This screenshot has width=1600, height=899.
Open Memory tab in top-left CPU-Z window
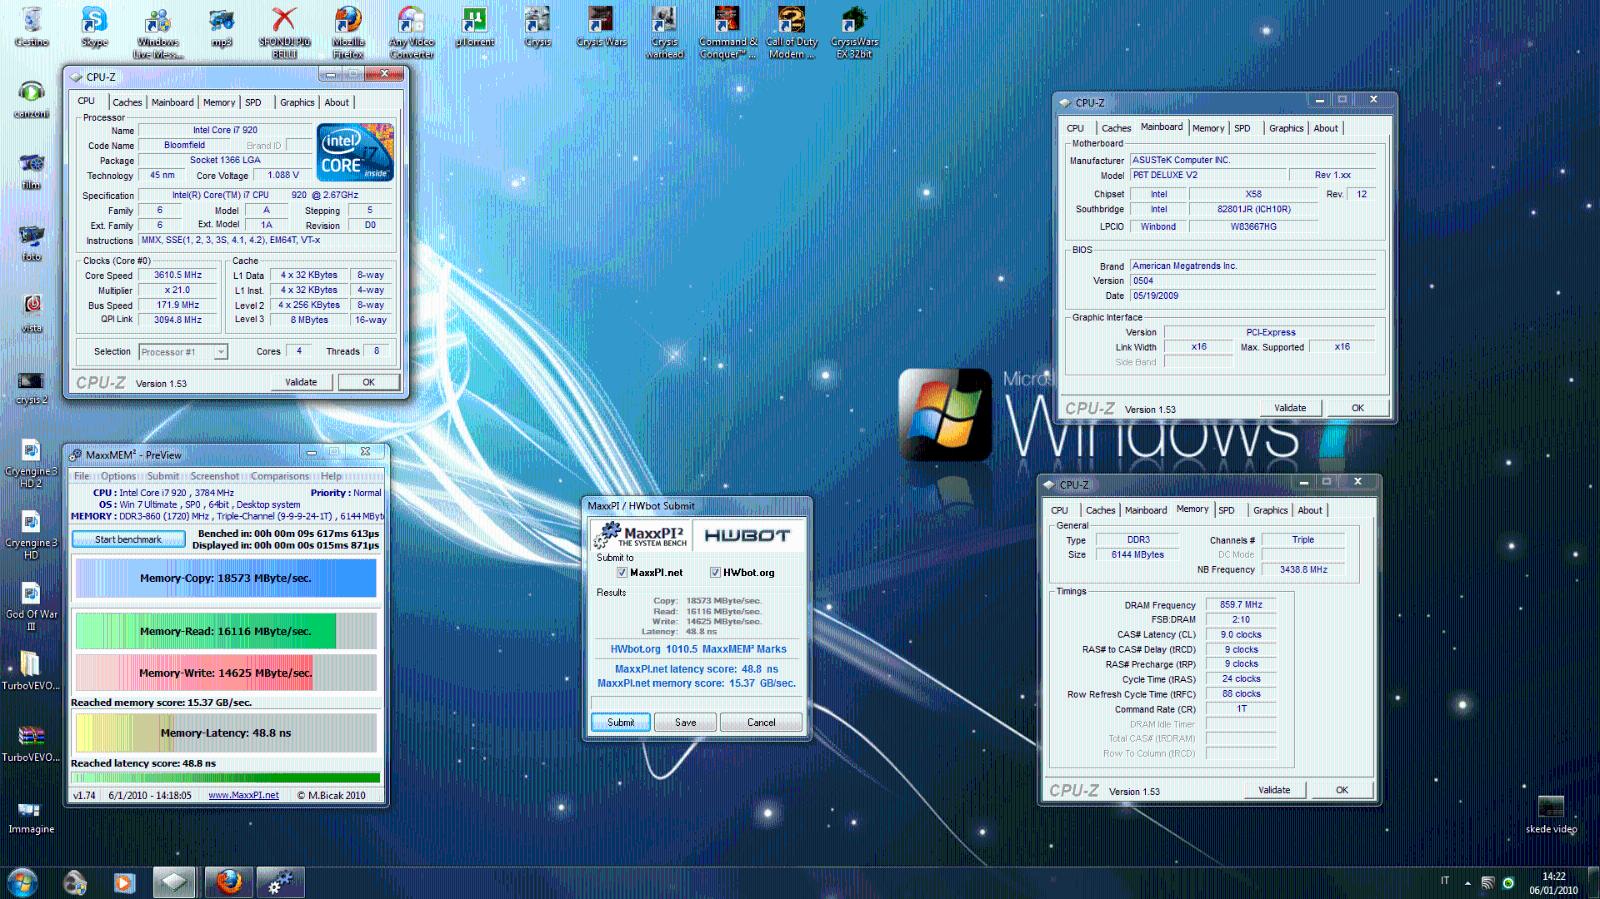pos(219,102)
